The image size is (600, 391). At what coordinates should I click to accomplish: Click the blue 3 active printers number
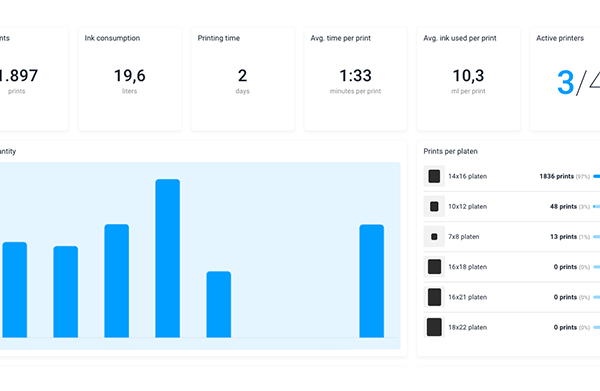coord(566,82)
